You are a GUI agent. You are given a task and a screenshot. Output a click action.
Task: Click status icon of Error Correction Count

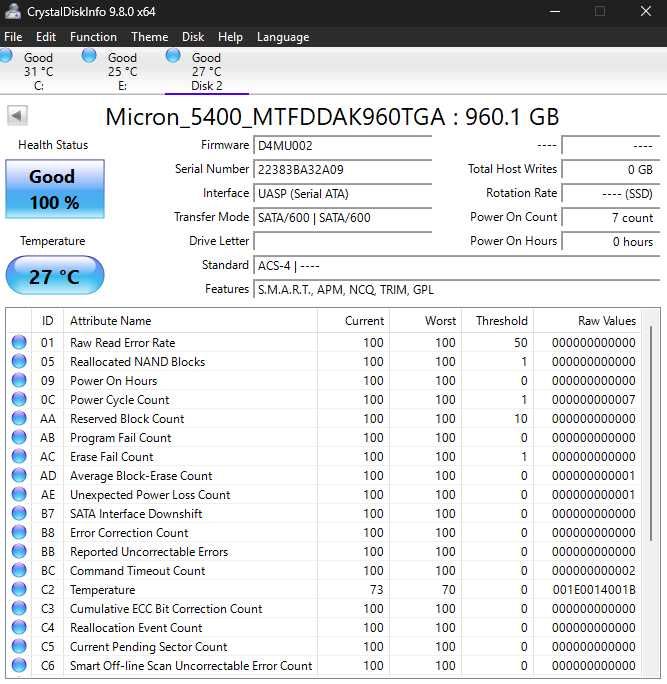(19, 532)
